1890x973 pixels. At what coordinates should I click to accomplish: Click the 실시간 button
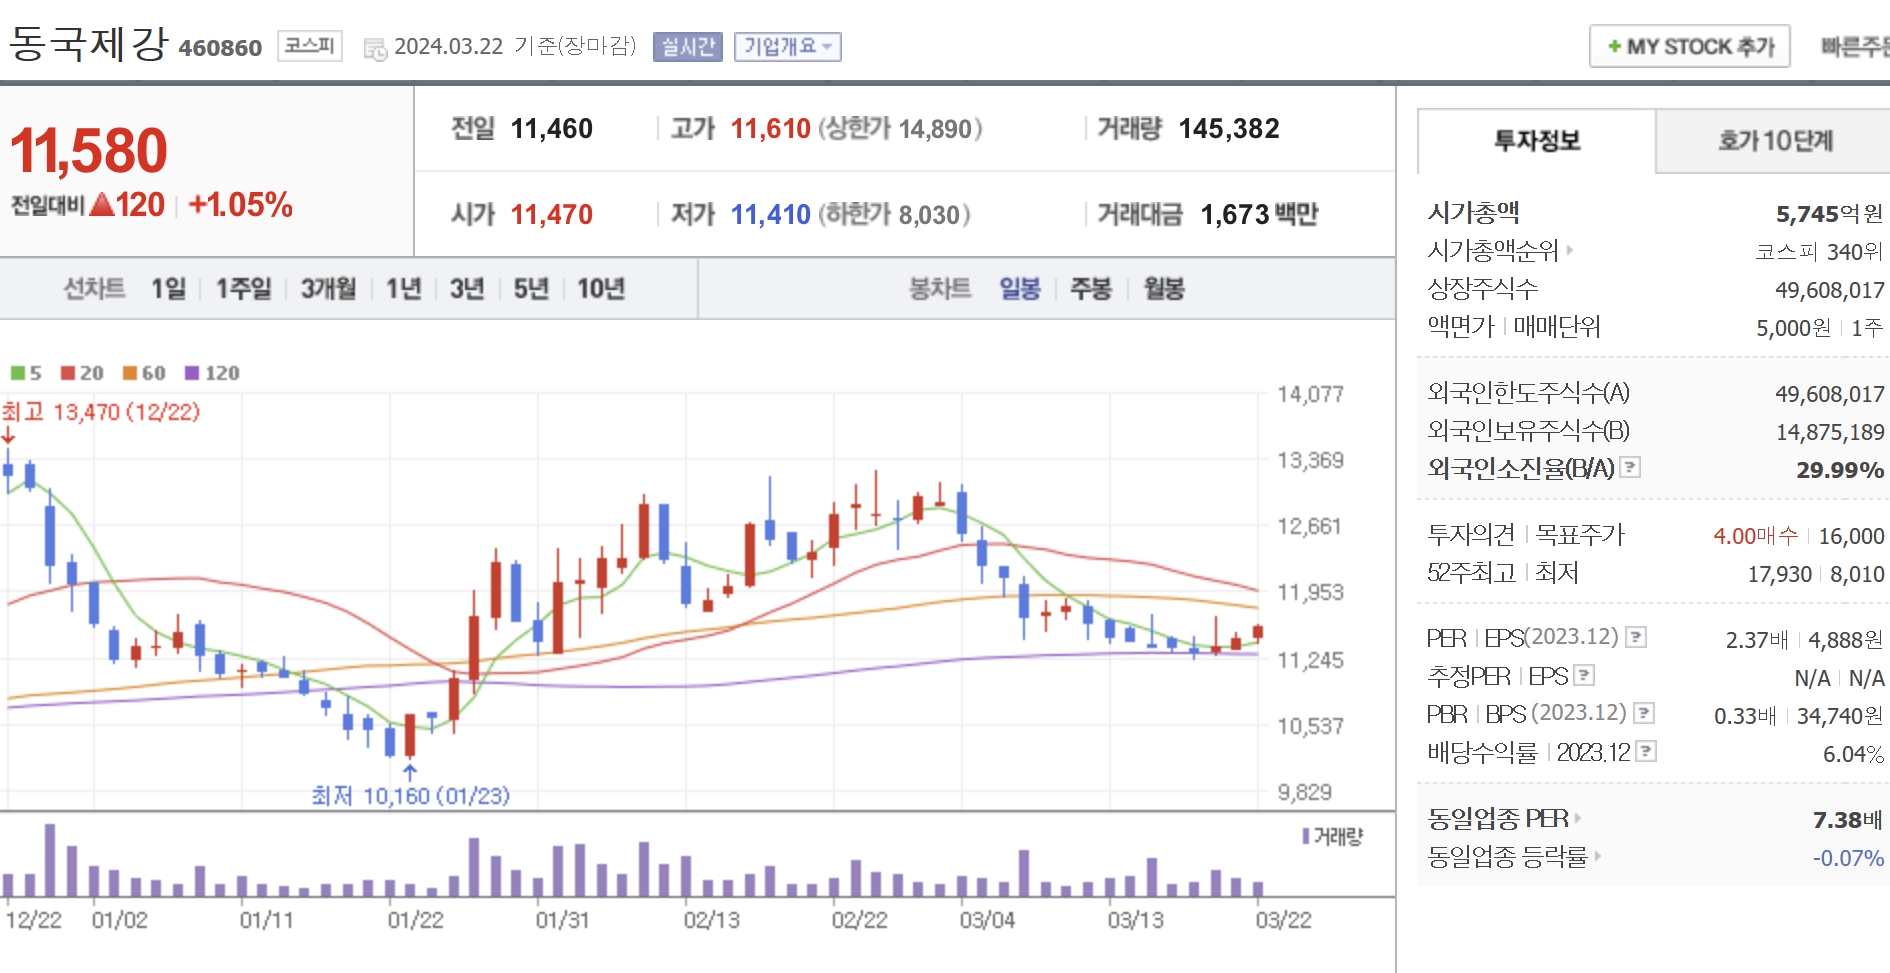(x=688, y=47)
